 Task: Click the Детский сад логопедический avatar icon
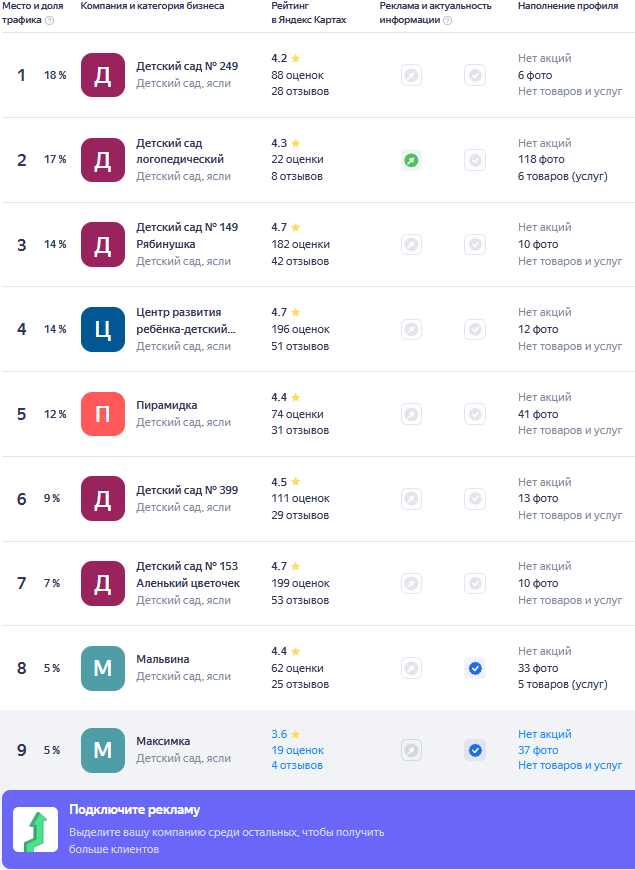pos(103,160)
